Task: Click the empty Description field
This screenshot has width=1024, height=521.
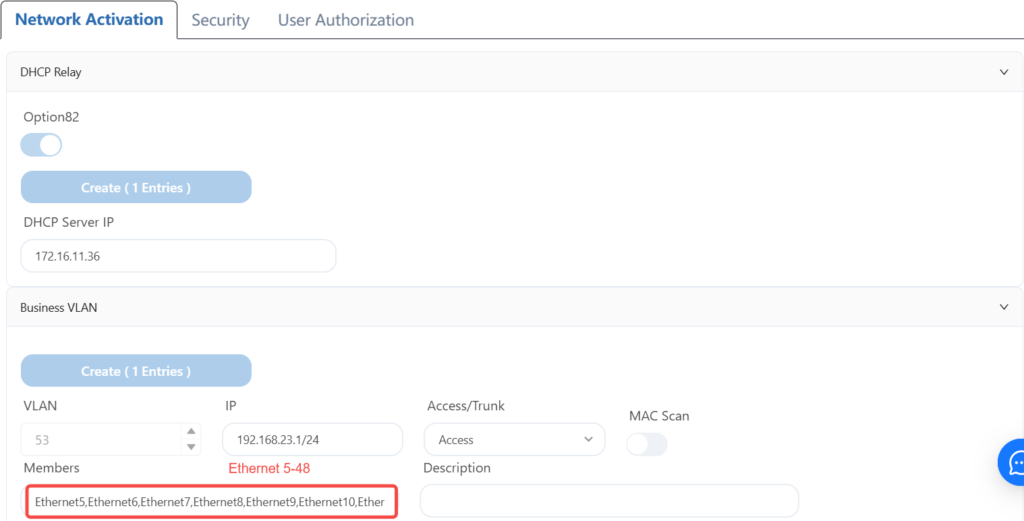Action: pyautogui.click(x=608, y=501)
